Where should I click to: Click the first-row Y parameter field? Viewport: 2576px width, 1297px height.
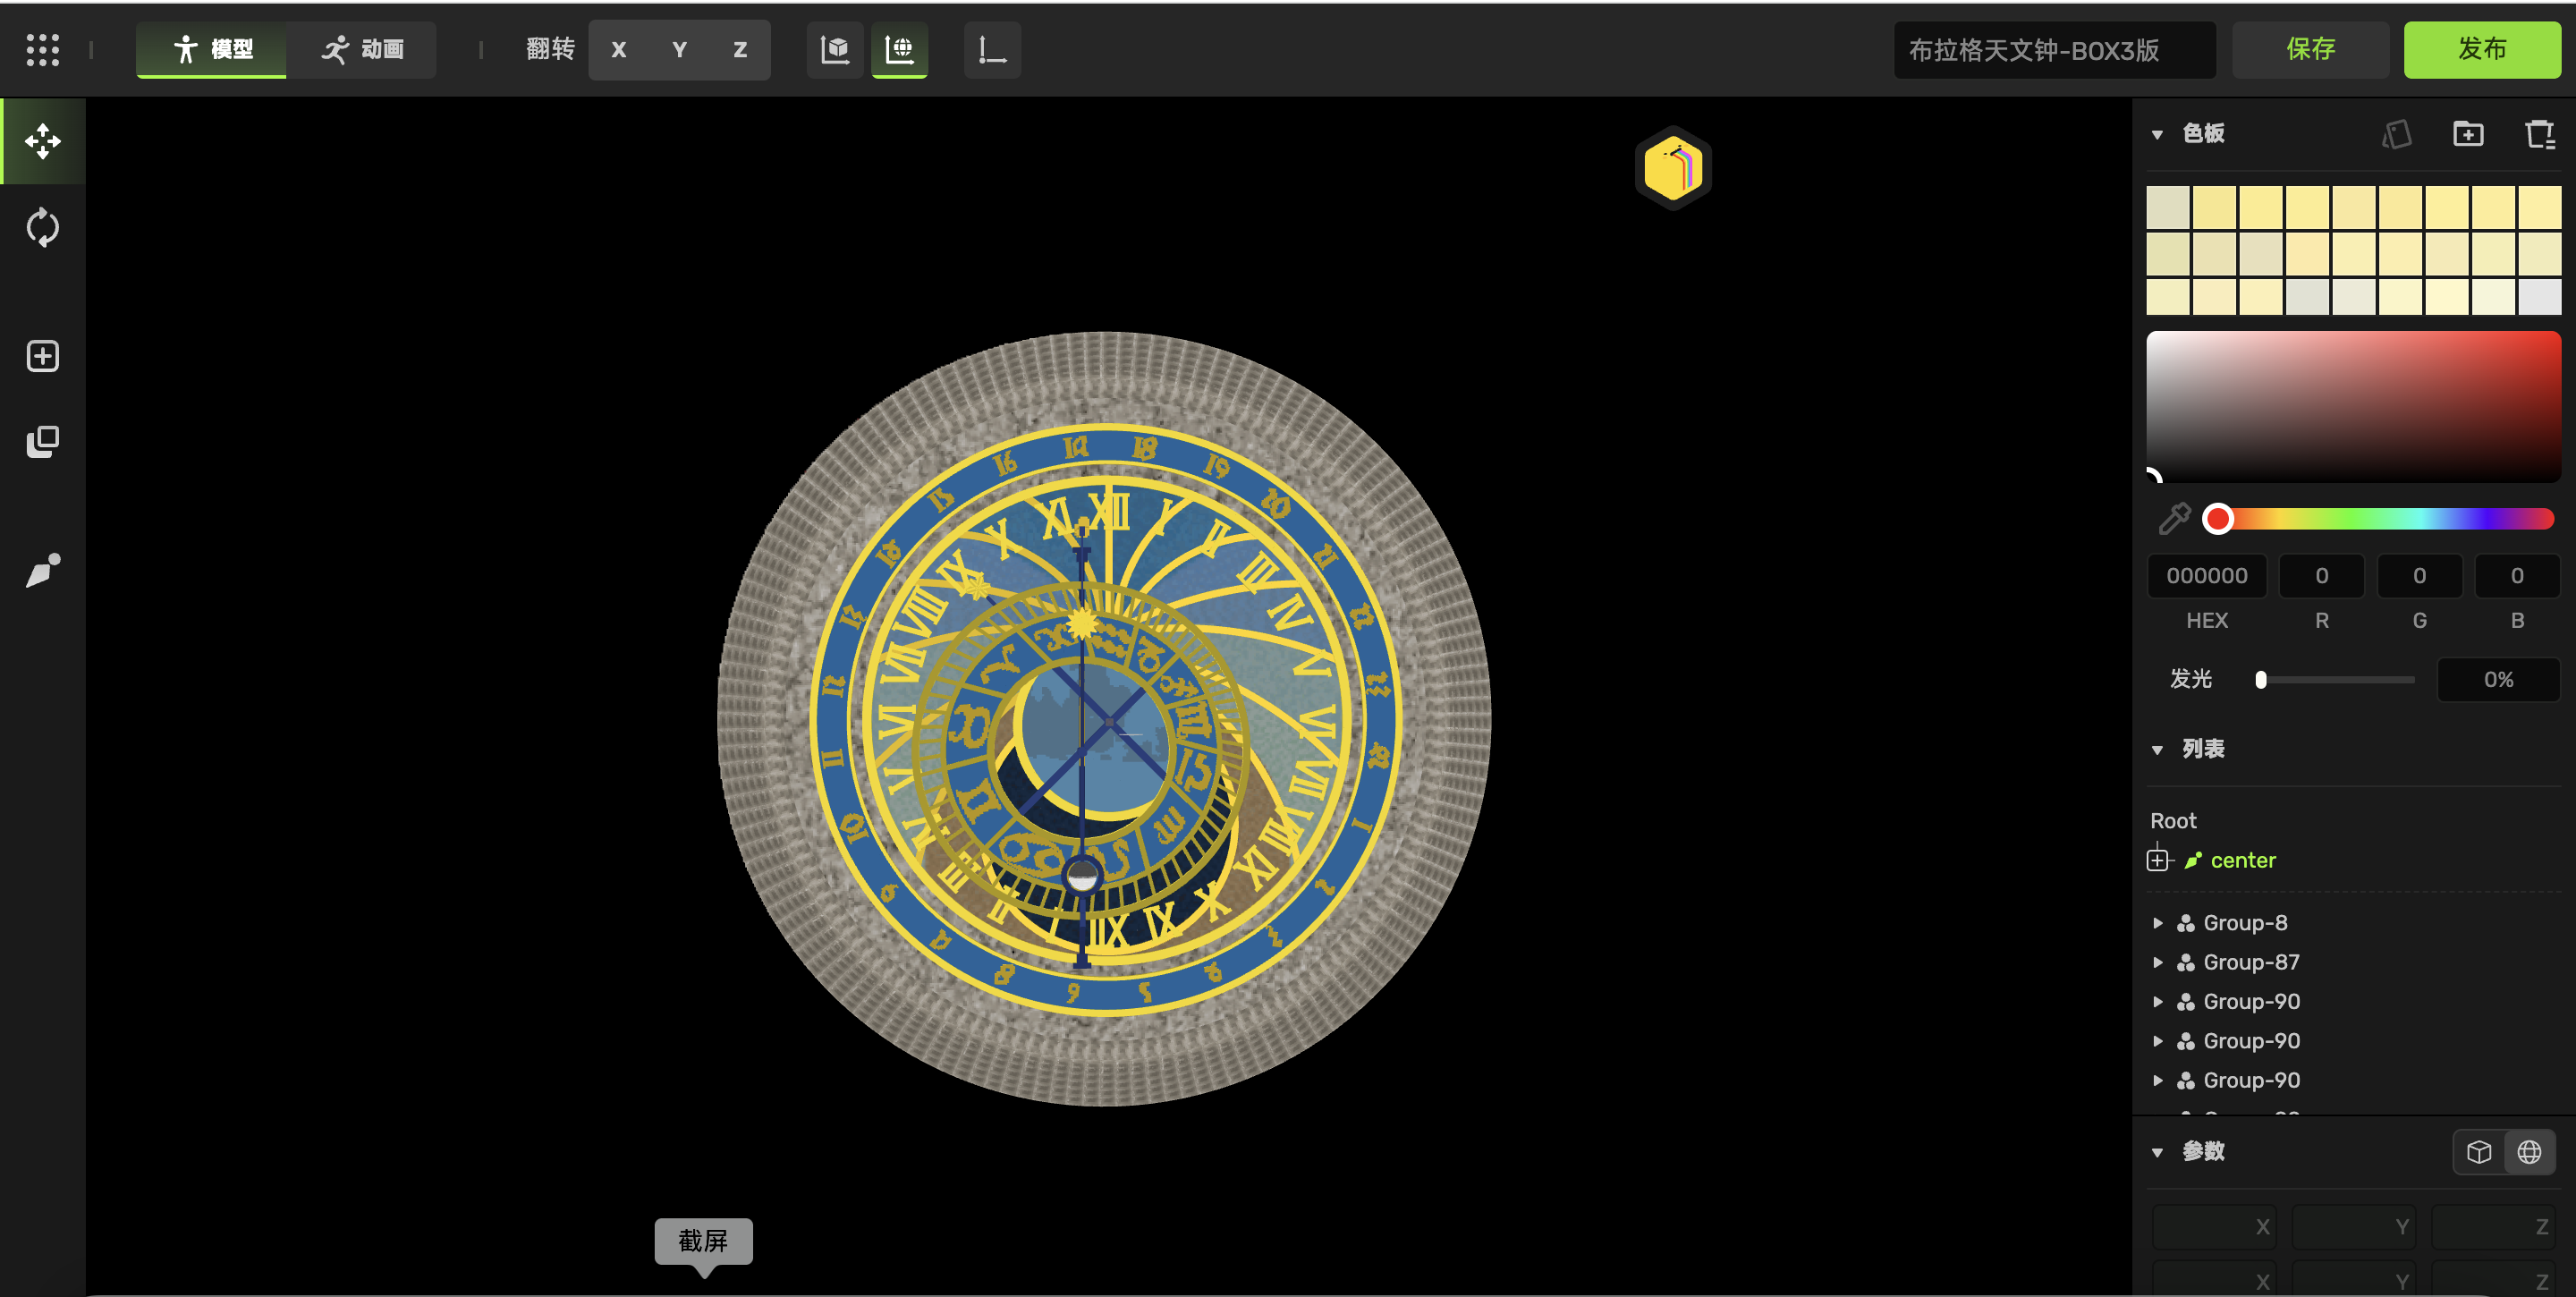point(2353,1227)
